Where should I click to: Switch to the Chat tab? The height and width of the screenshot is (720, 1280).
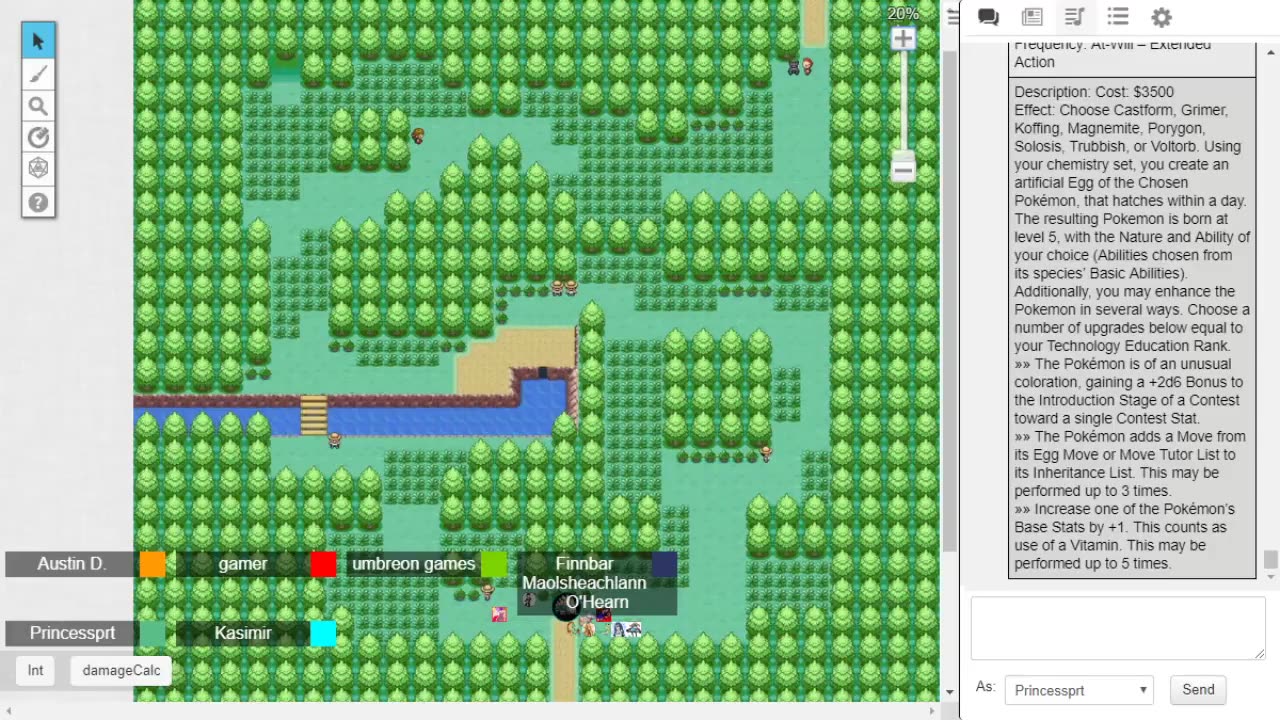point(988,17)
